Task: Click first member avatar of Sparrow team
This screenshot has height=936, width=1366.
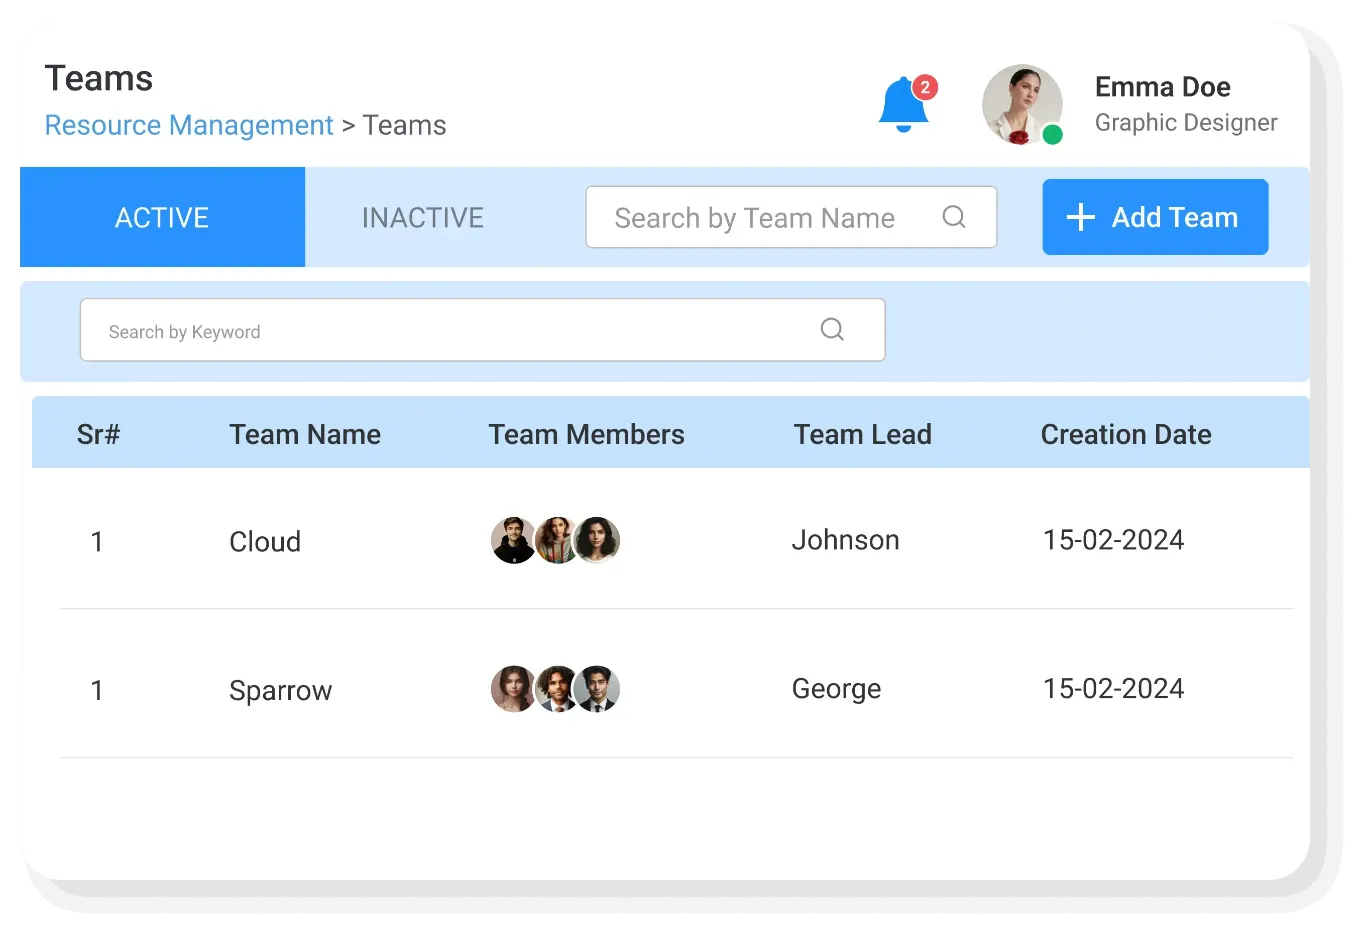Action: coord(512,690)
